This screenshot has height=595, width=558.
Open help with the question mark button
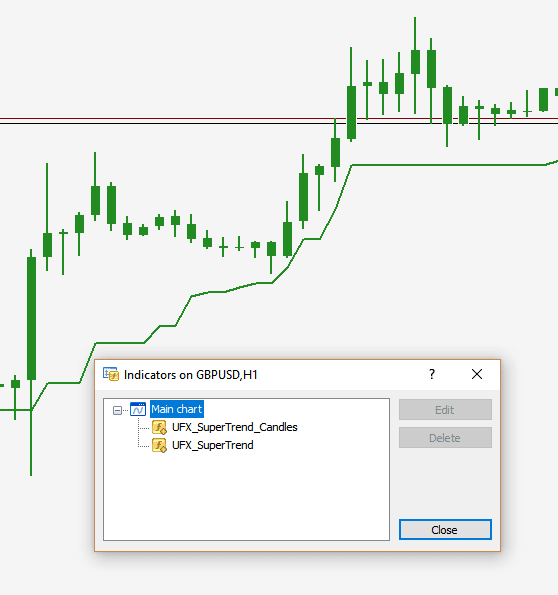click(432, 375)
